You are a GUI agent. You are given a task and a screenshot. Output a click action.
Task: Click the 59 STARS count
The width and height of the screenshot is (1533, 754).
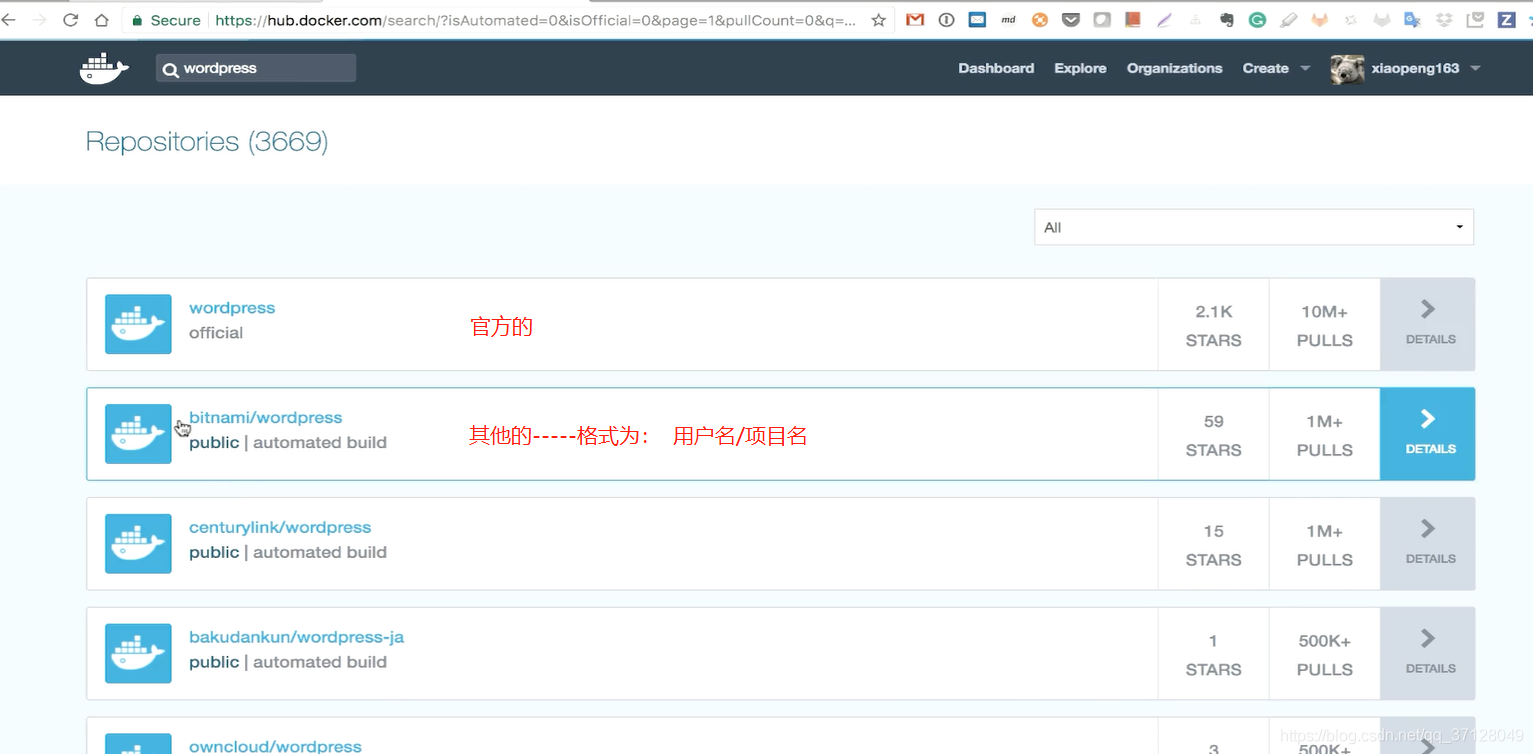[1213, 435]
